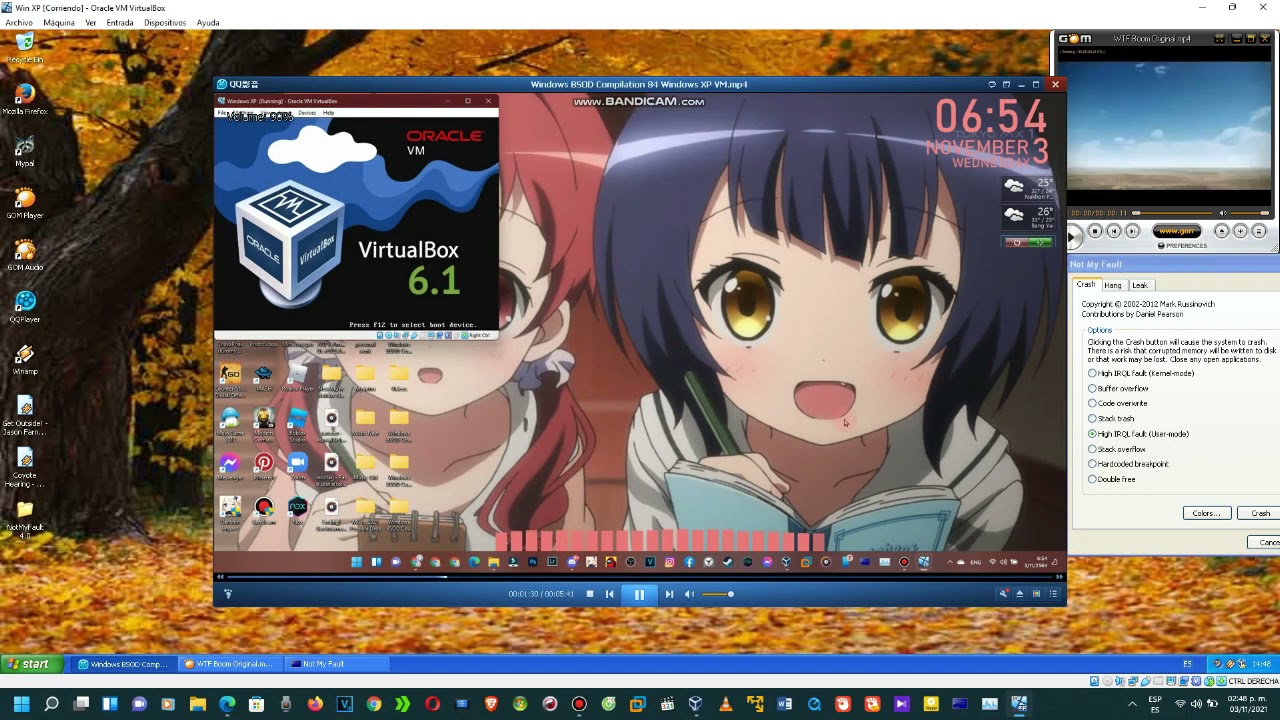1280x720 pixels.
Task: Open the NotMyFault 4.0 desktop folder
Action: pyautogui.click(x=25, y=519)
